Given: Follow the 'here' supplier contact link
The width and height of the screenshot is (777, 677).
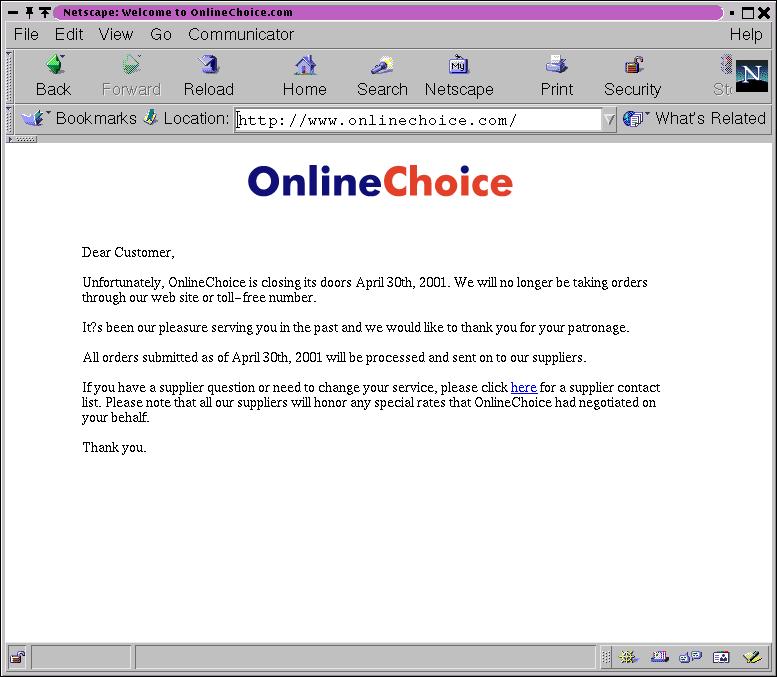Looking at the screenshot, I should tap(524, 387).
